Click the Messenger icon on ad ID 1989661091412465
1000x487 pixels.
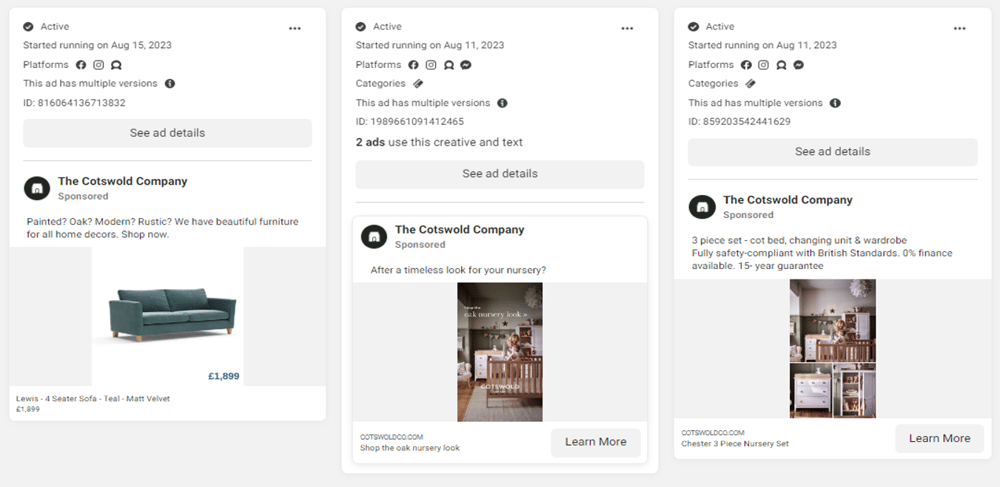[x=466, y=64]
